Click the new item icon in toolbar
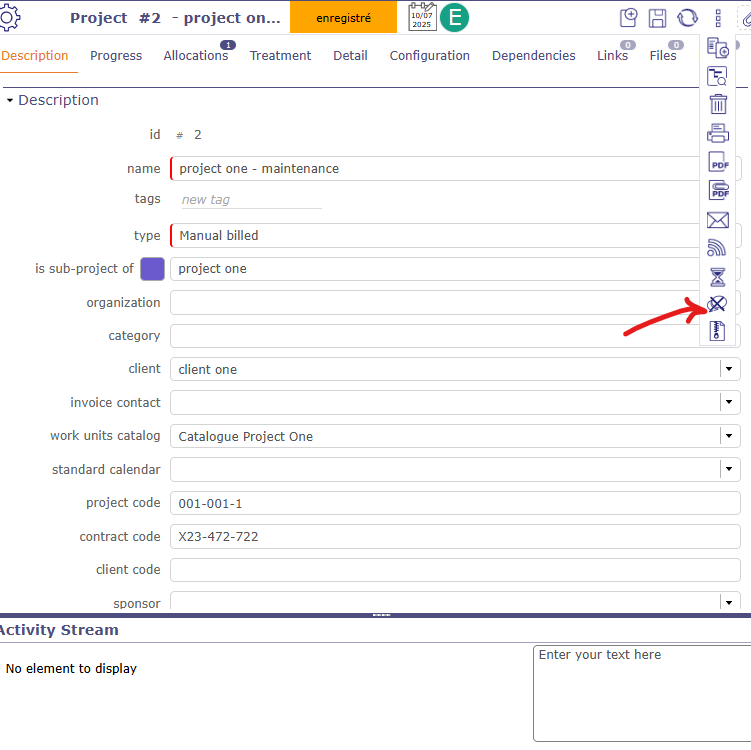 pyautogui.click(x=629, y=18)
